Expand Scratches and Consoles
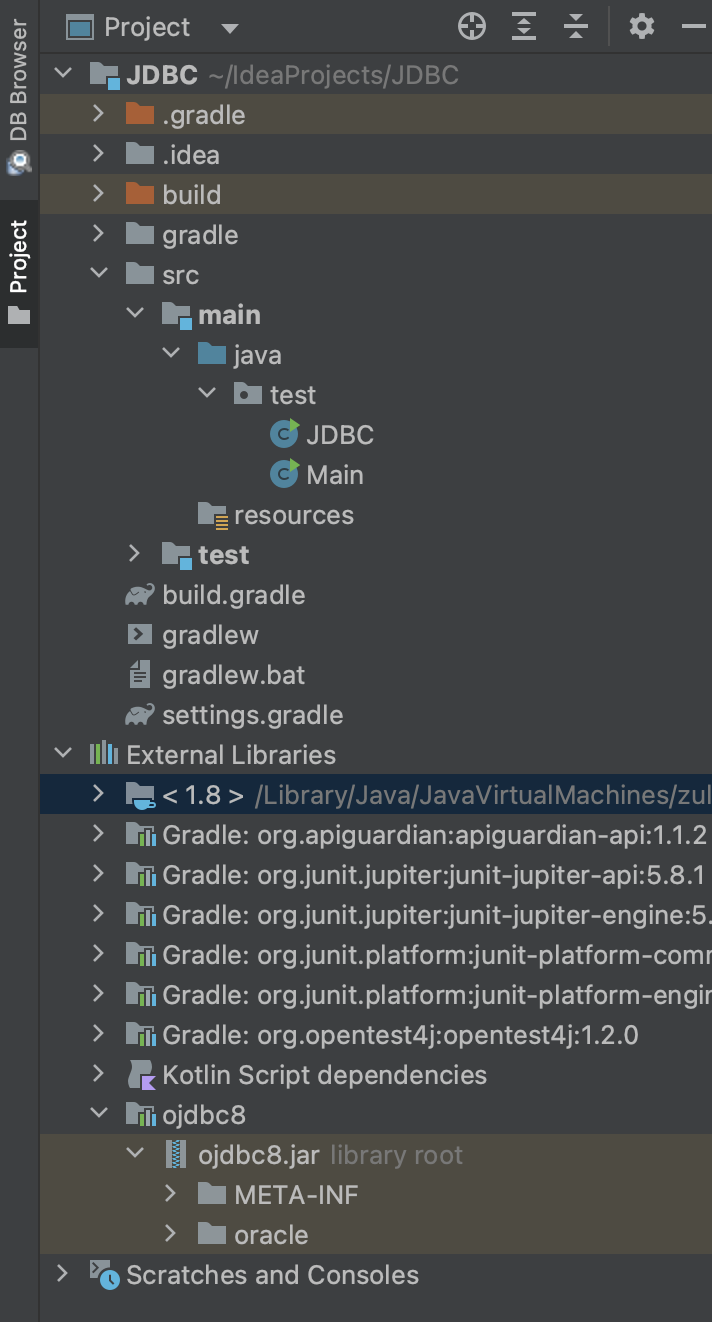The image size is (712, 1322). click(x=62, y=1274)
